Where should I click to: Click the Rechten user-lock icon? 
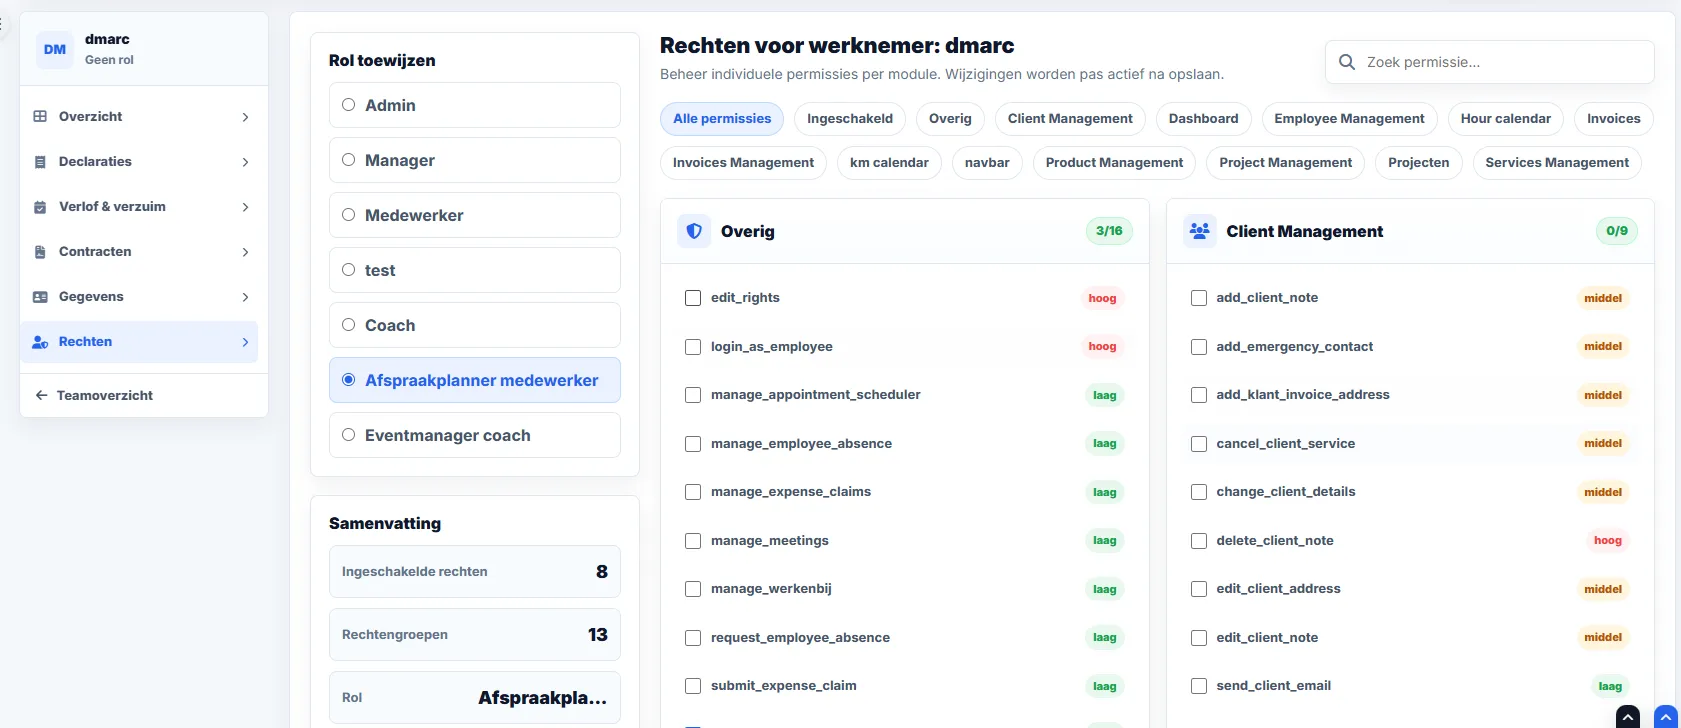[40, 342]
